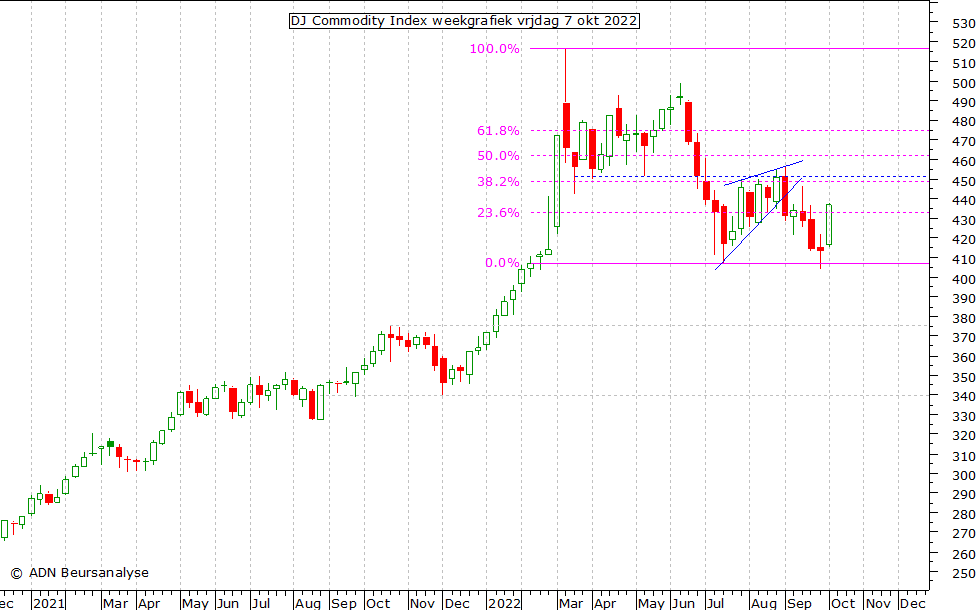The width and height of the screenshot is (980, 610).
Task: Click the 360 price axis value
Action: coord(964,358)
